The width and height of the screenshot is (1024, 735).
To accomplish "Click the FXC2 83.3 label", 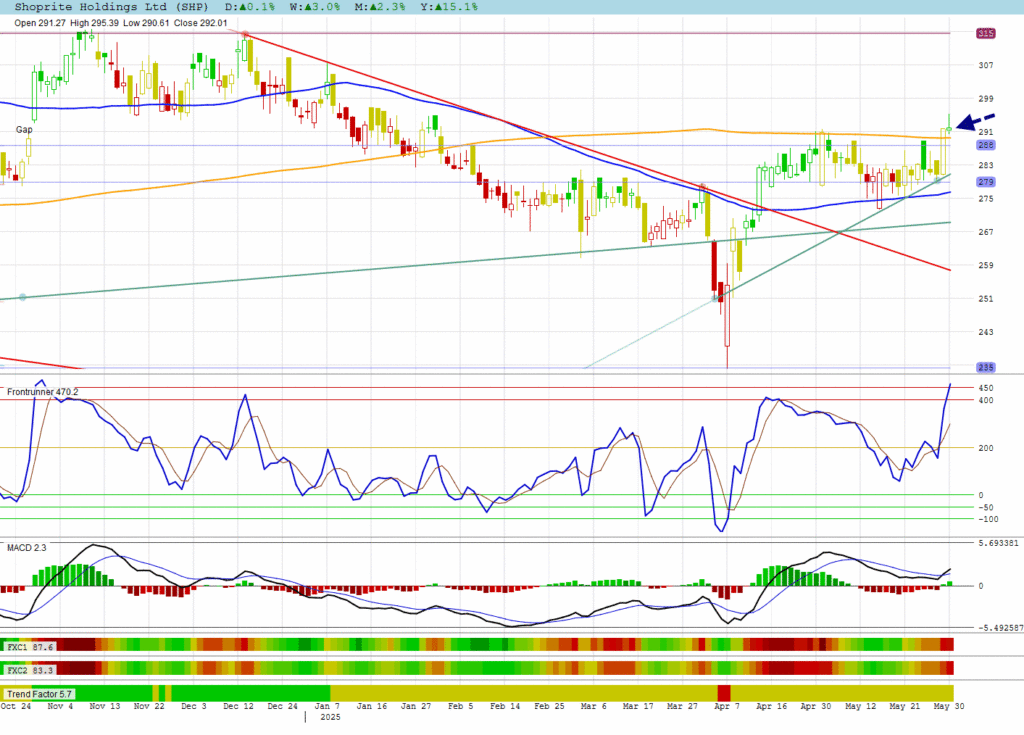I will pyautogui.click(x=30, y=670).
